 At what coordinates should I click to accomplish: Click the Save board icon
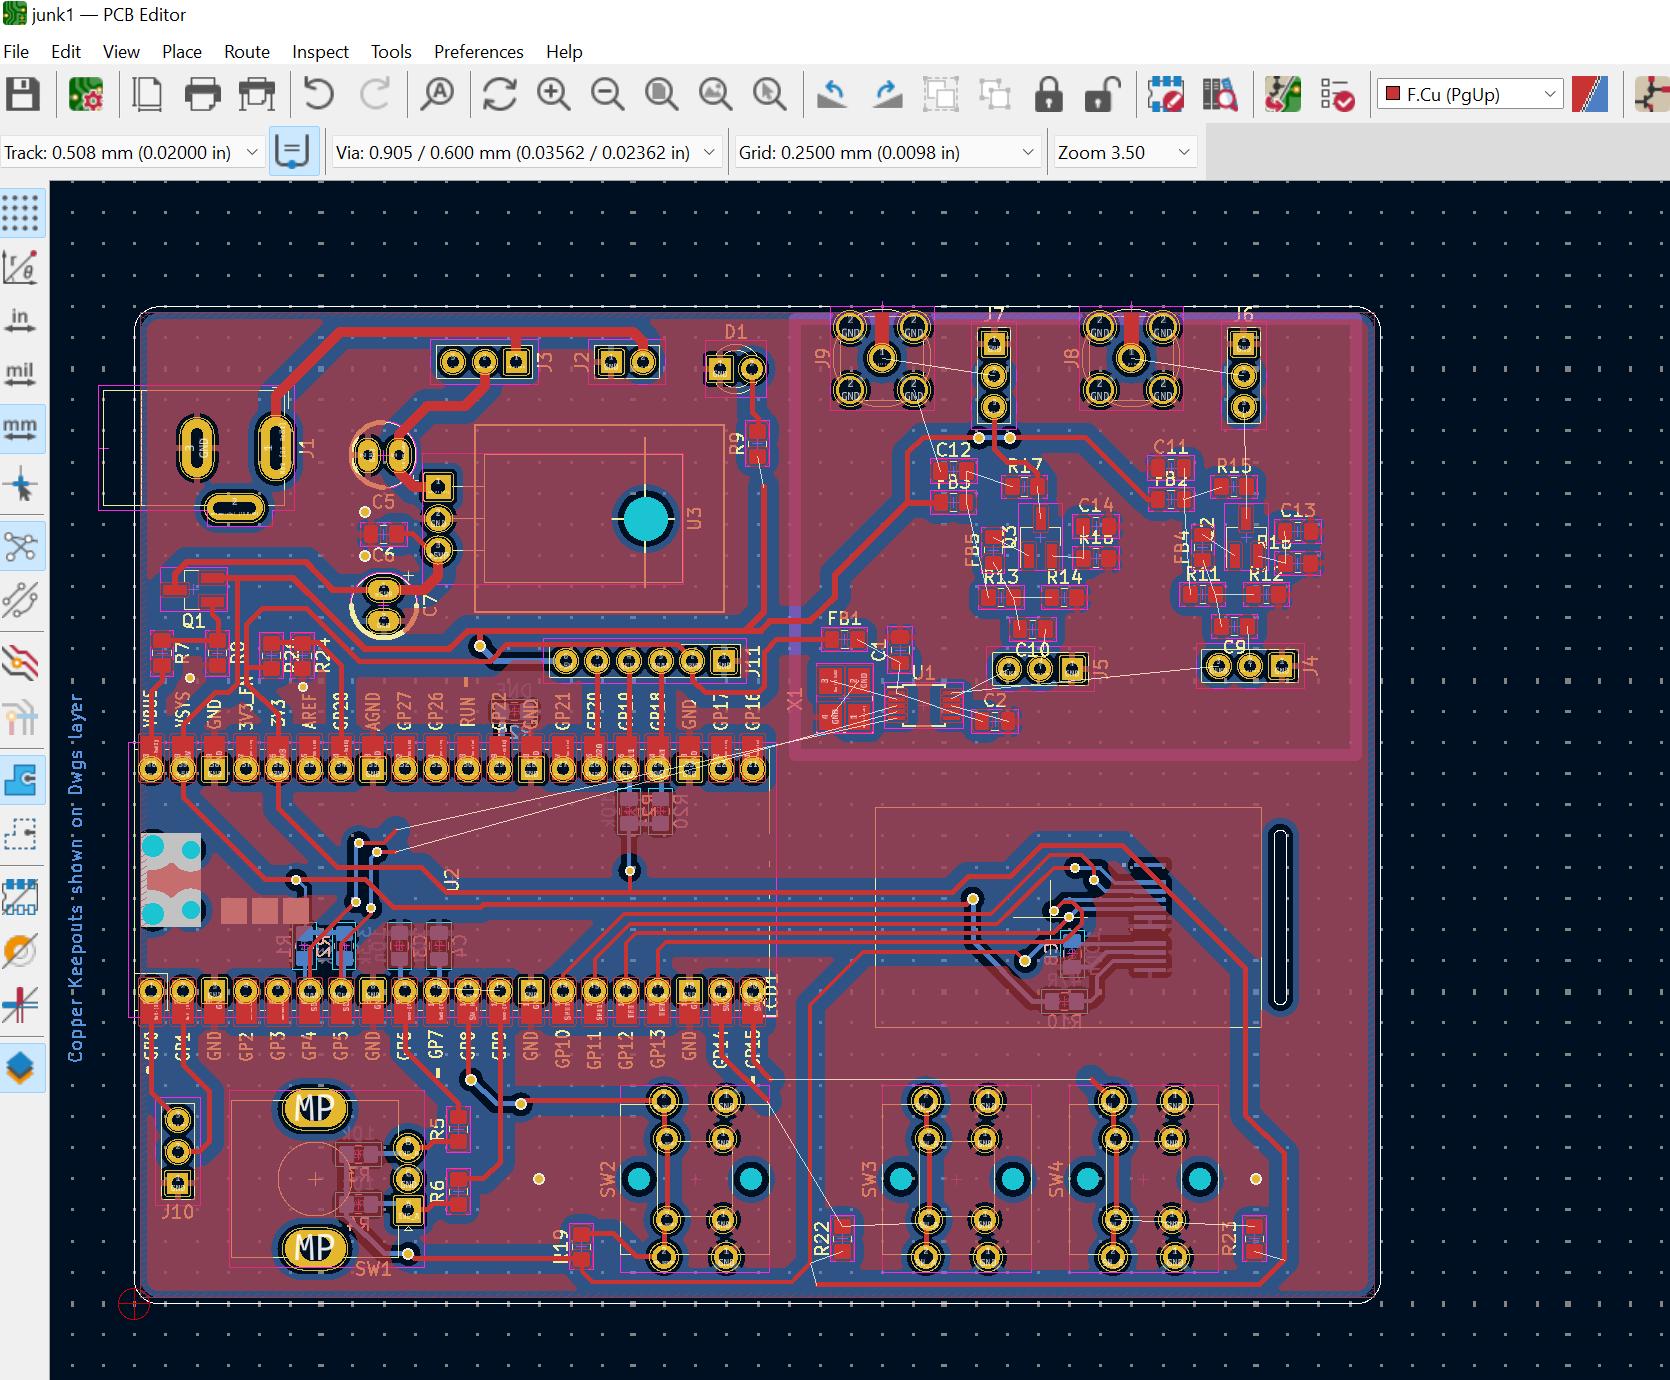(x=23, y=95)
